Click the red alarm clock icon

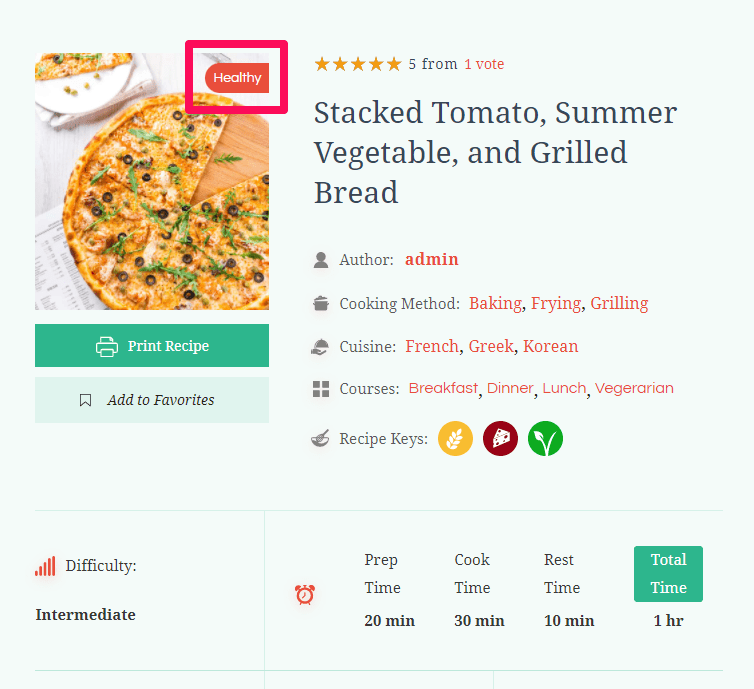click(x=305, y=595)
